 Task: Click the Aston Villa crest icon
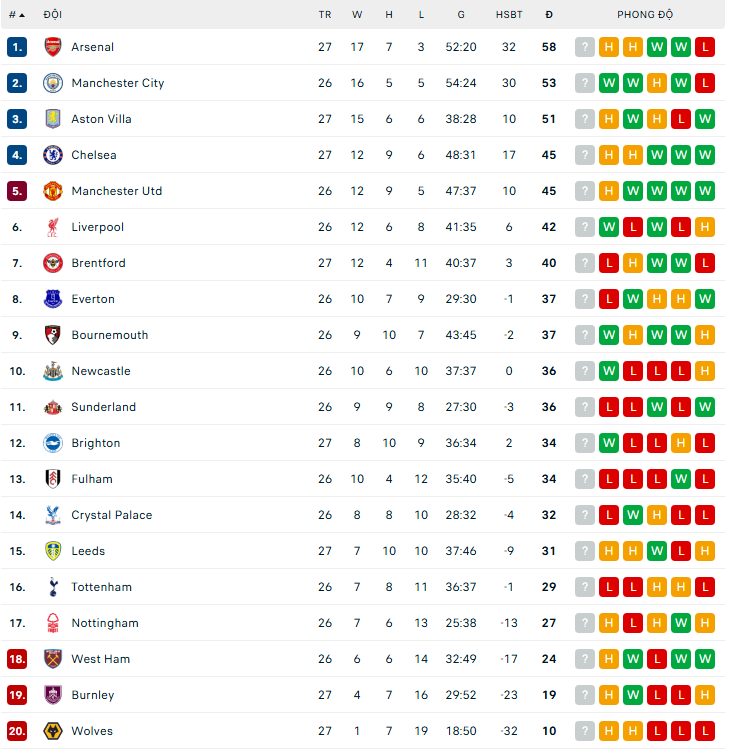click(x=53, y=119)
